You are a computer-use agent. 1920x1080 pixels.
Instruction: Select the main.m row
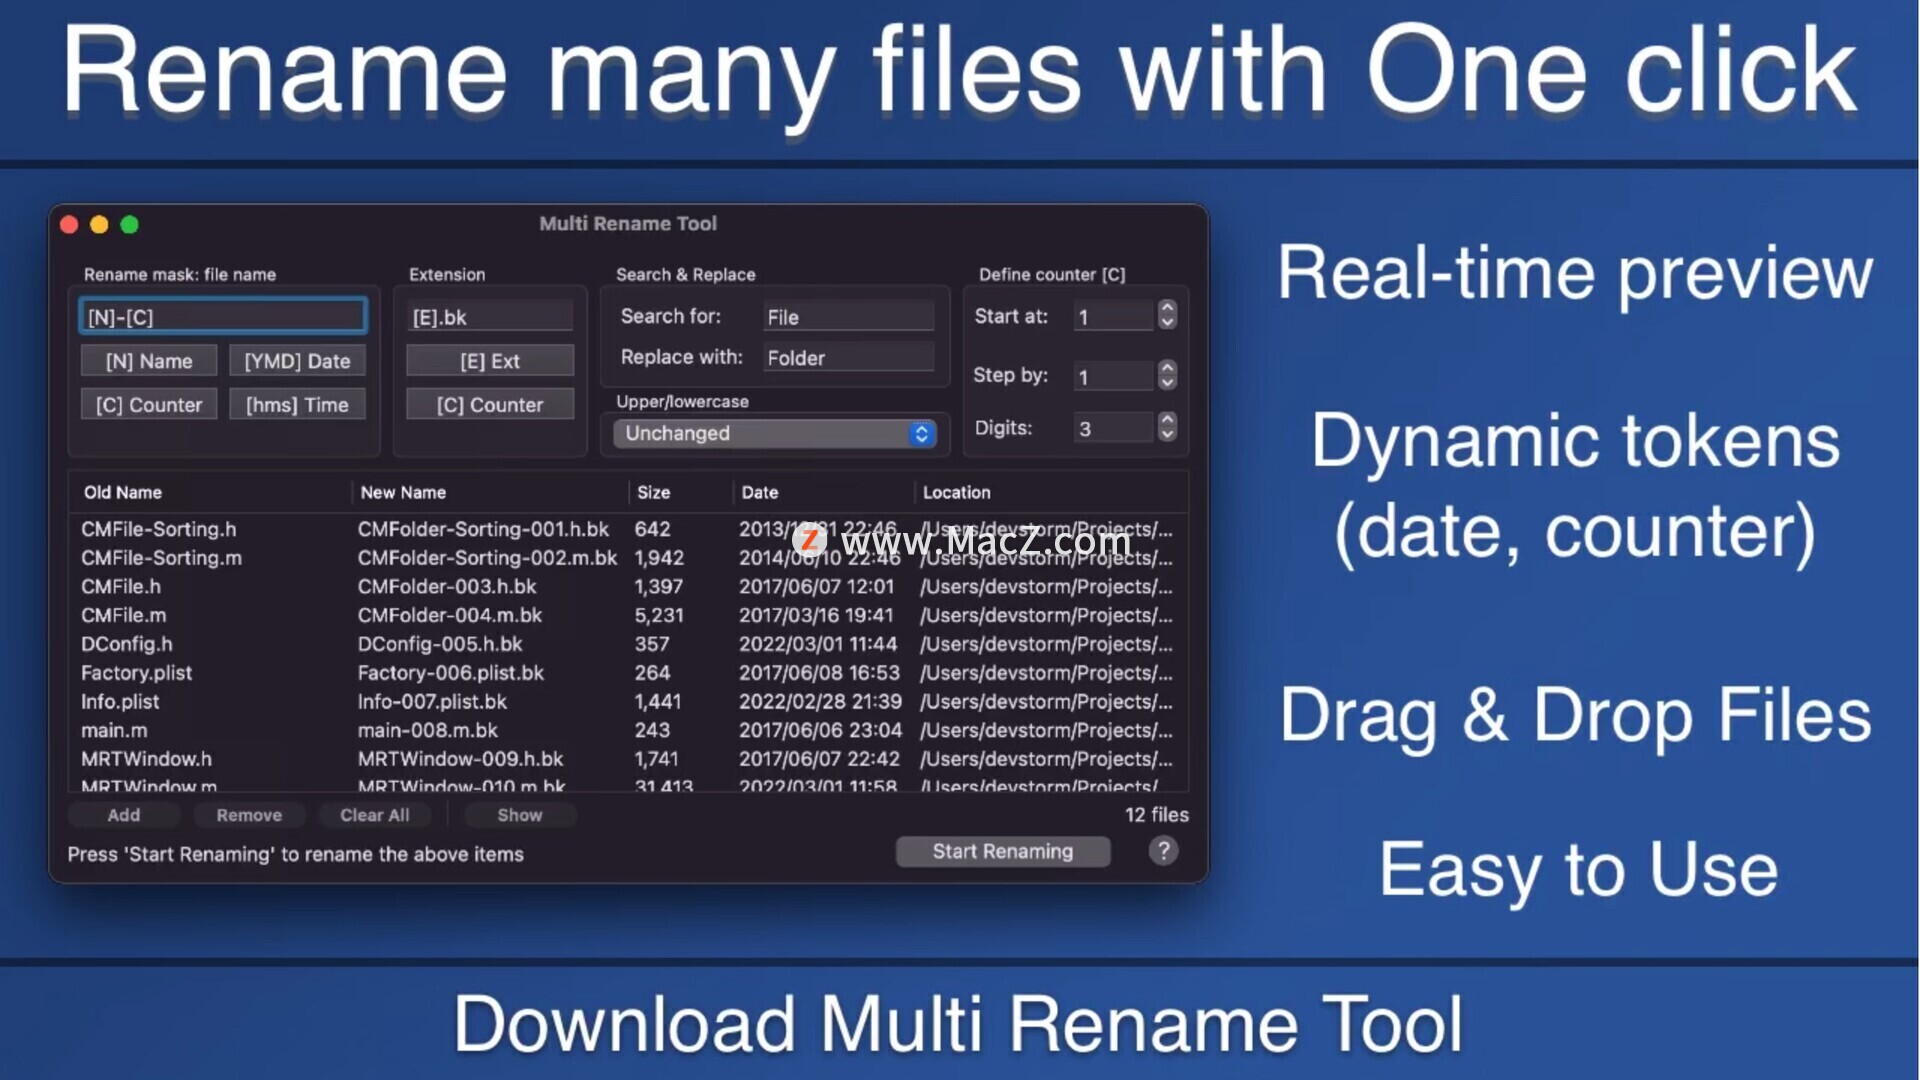tap(628, 731)
